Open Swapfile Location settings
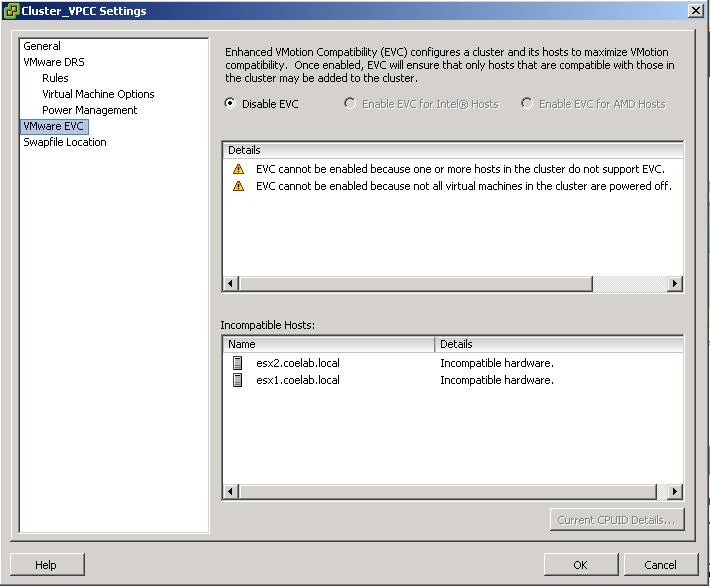The image size is (710, 587). click(x=65, y=142)
